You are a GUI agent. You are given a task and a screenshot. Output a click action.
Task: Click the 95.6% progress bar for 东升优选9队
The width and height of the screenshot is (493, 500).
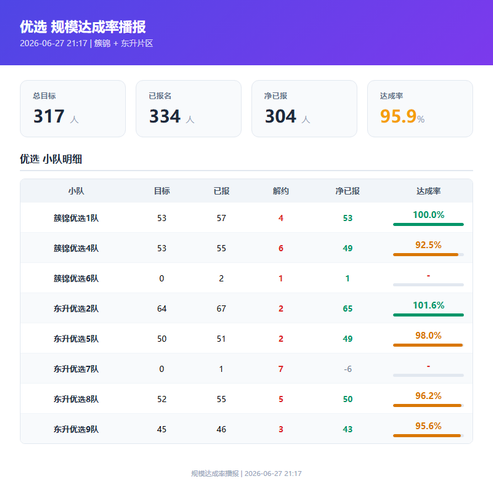(x=428, y=436)
